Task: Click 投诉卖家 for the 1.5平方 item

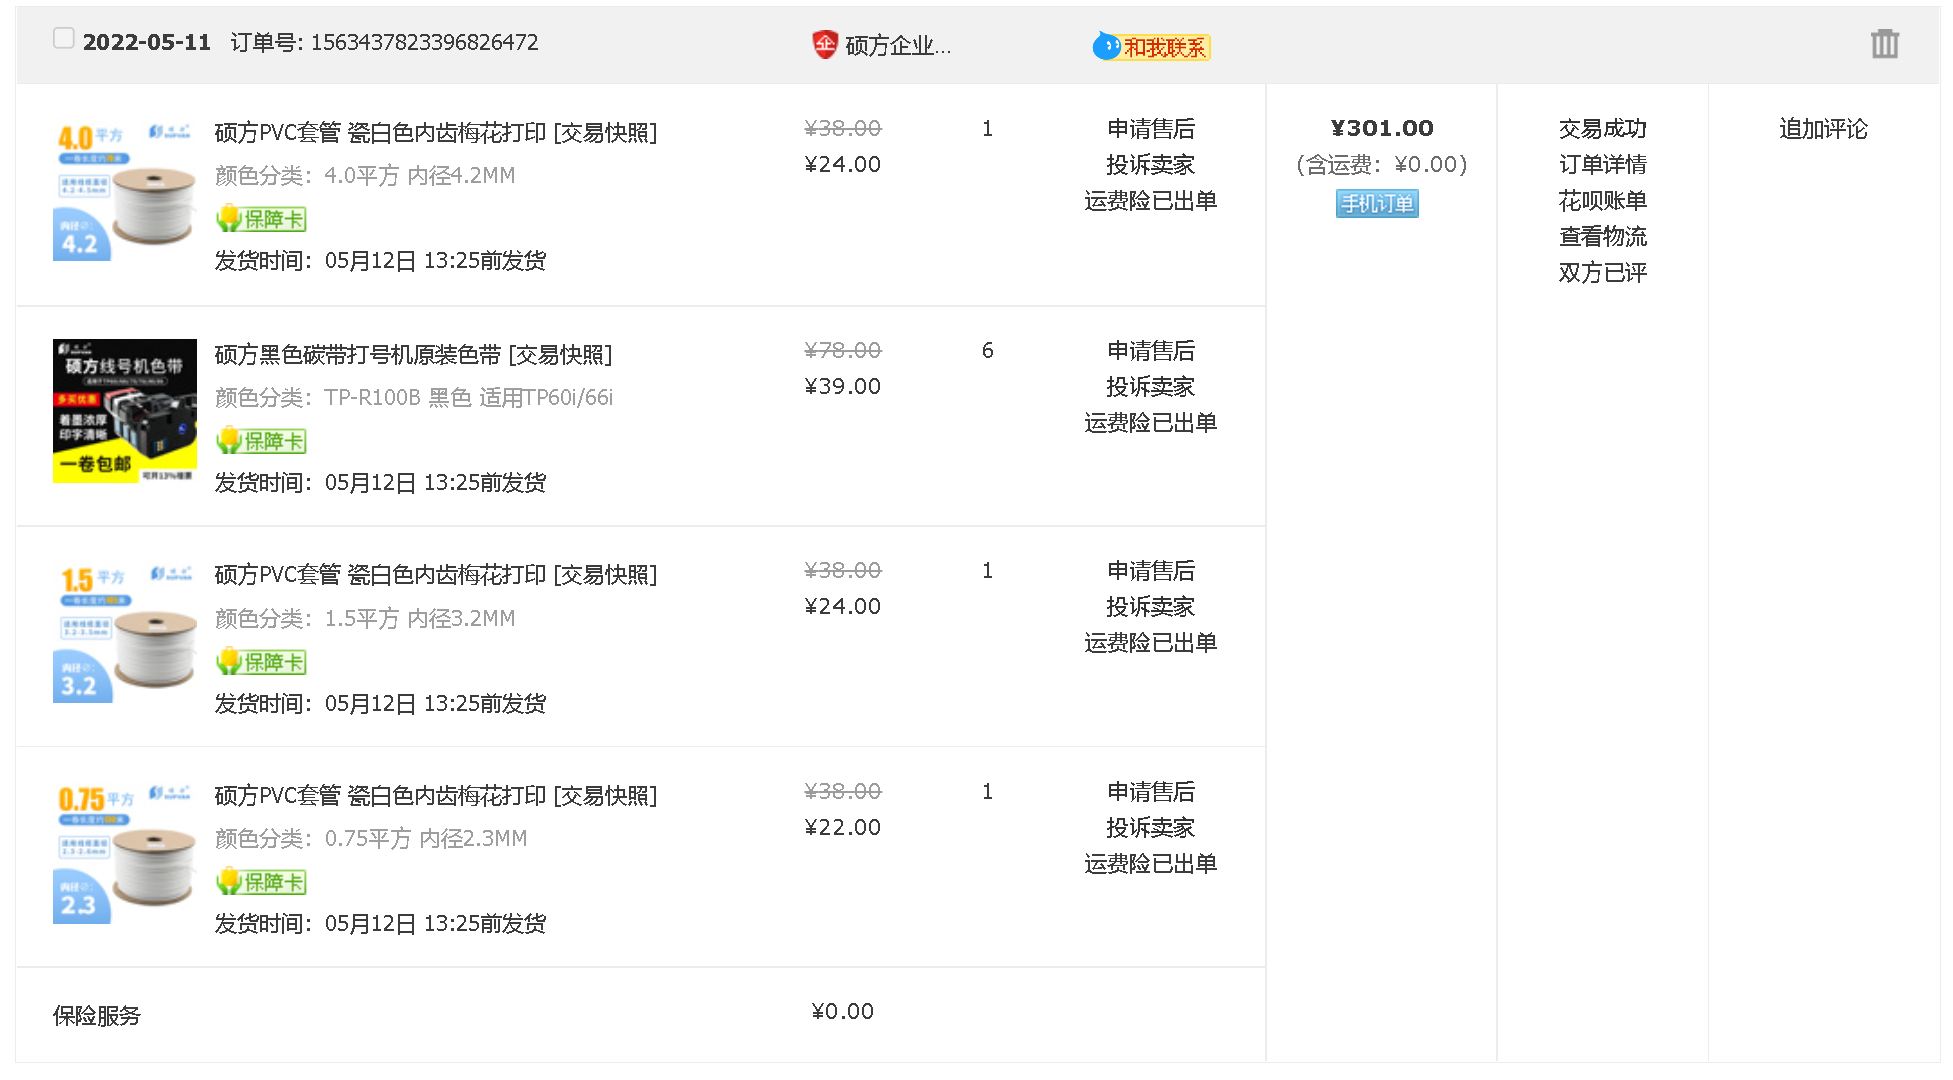Action: tap(1150, 607)
